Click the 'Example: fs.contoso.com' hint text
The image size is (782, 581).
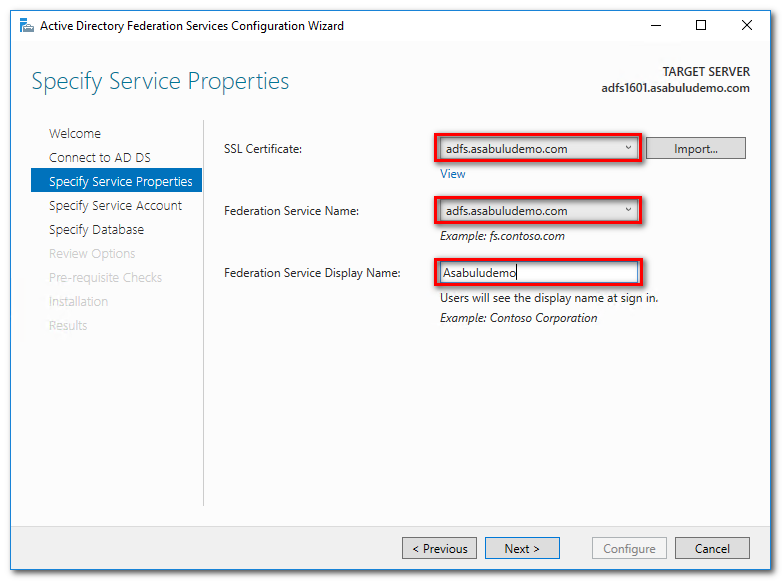tap(502, 236)
